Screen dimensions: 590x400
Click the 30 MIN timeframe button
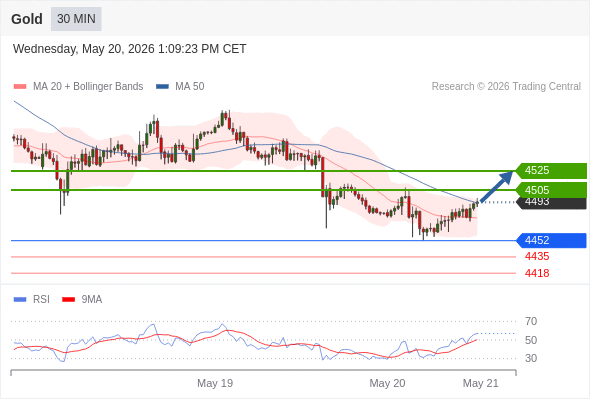click(x=76, y=19)
